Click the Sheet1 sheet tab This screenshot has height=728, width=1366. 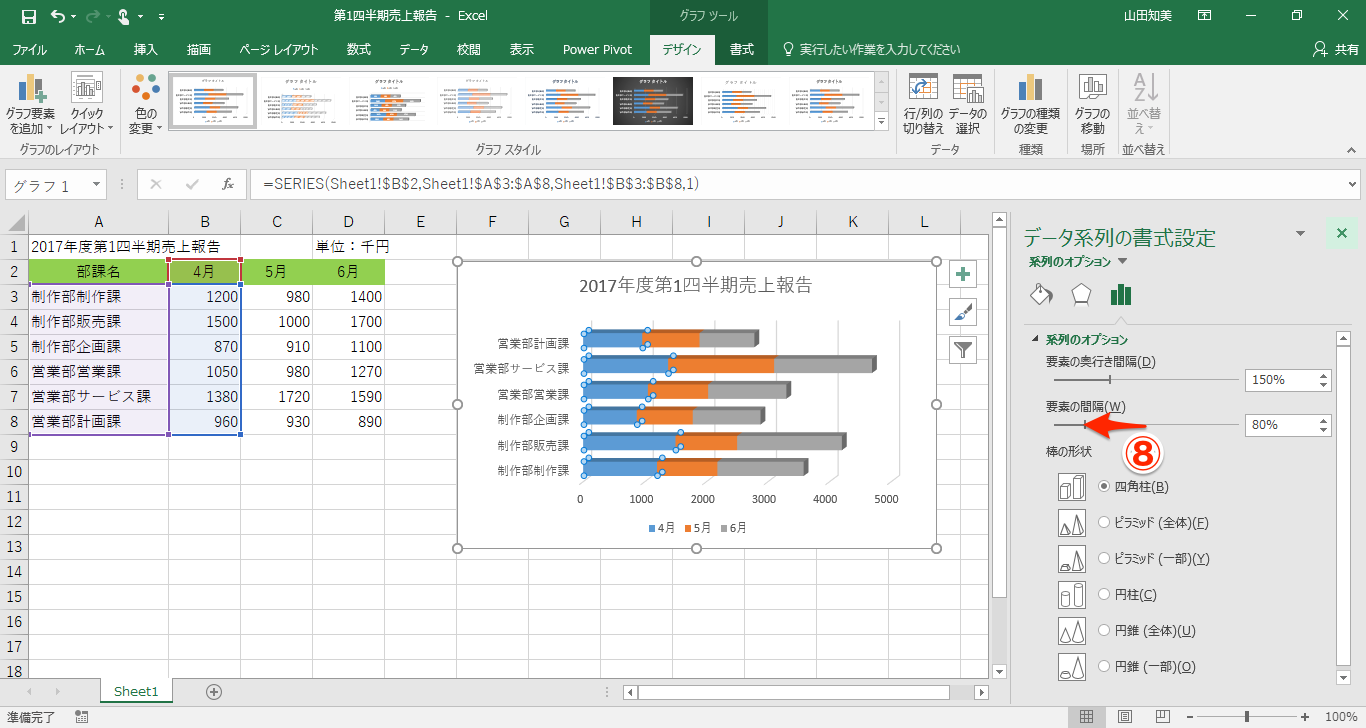(136, 691)
